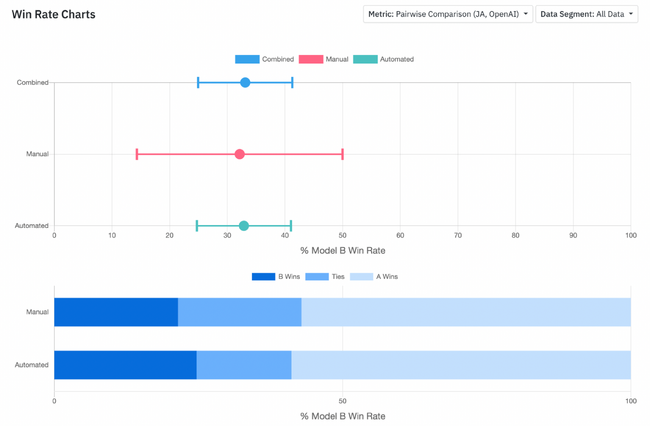Toggle the Automated legend swatch
The image size is (650, 427).
(x=365, y=59)
